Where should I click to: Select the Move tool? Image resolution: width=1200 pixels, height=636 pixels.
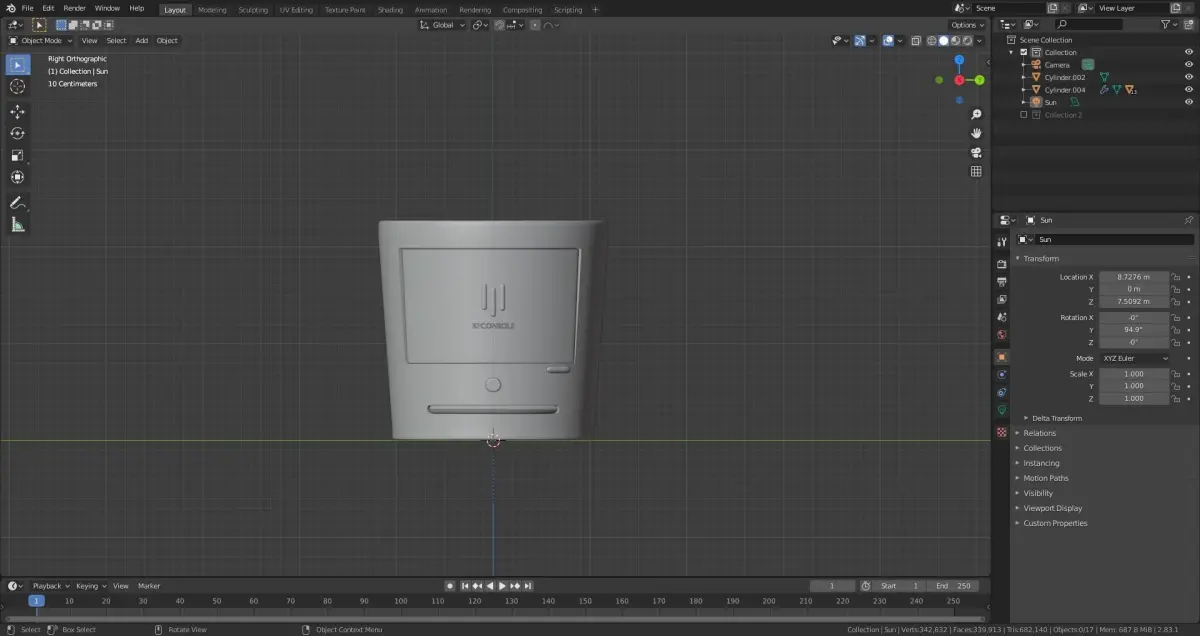point(17,112)
